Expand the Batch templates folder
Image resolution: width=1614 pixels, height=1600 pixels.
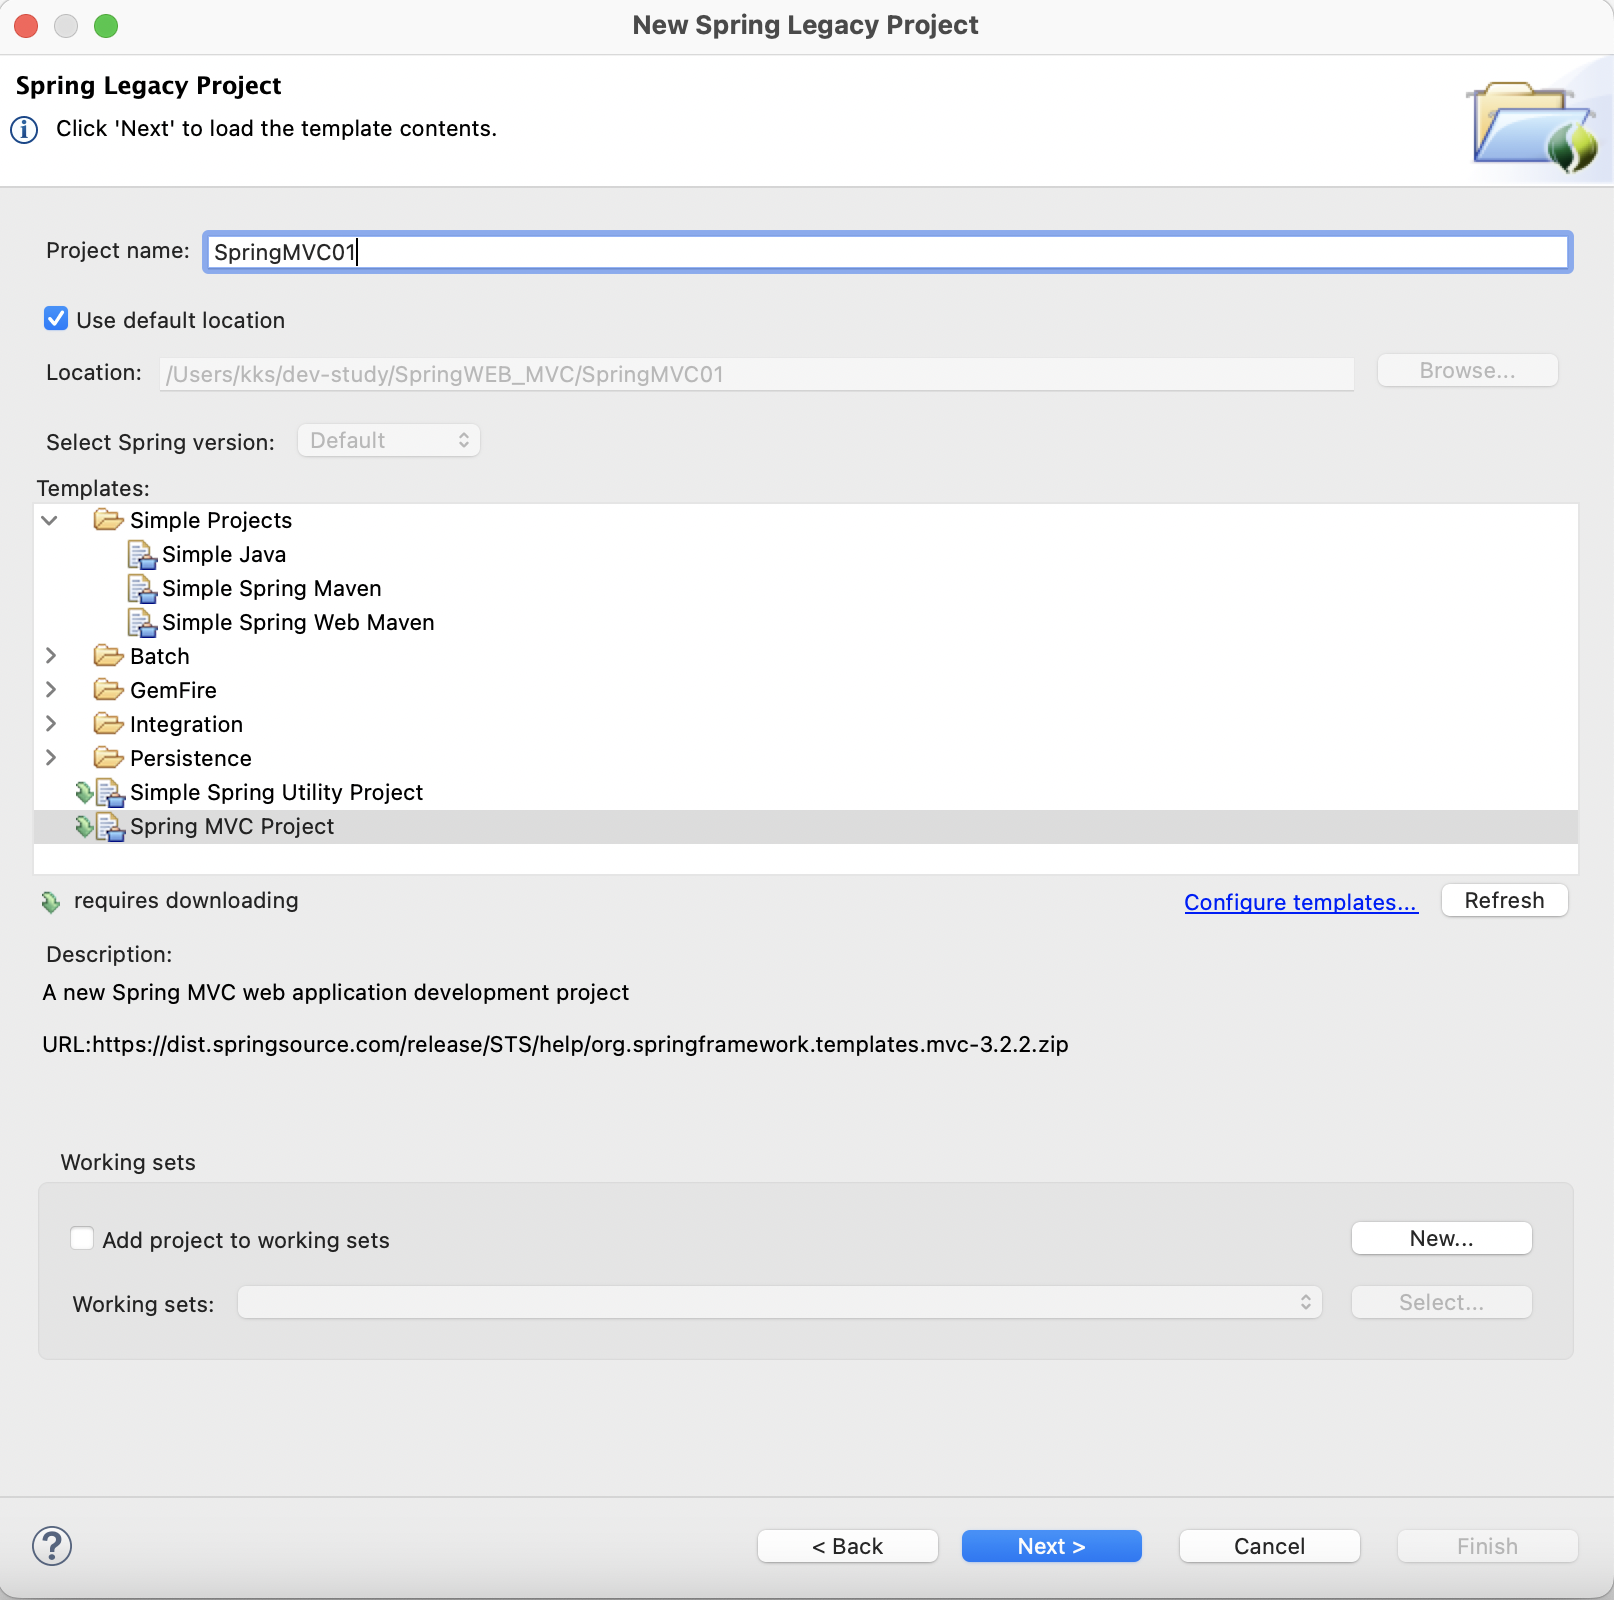click(x=51, y=656)
